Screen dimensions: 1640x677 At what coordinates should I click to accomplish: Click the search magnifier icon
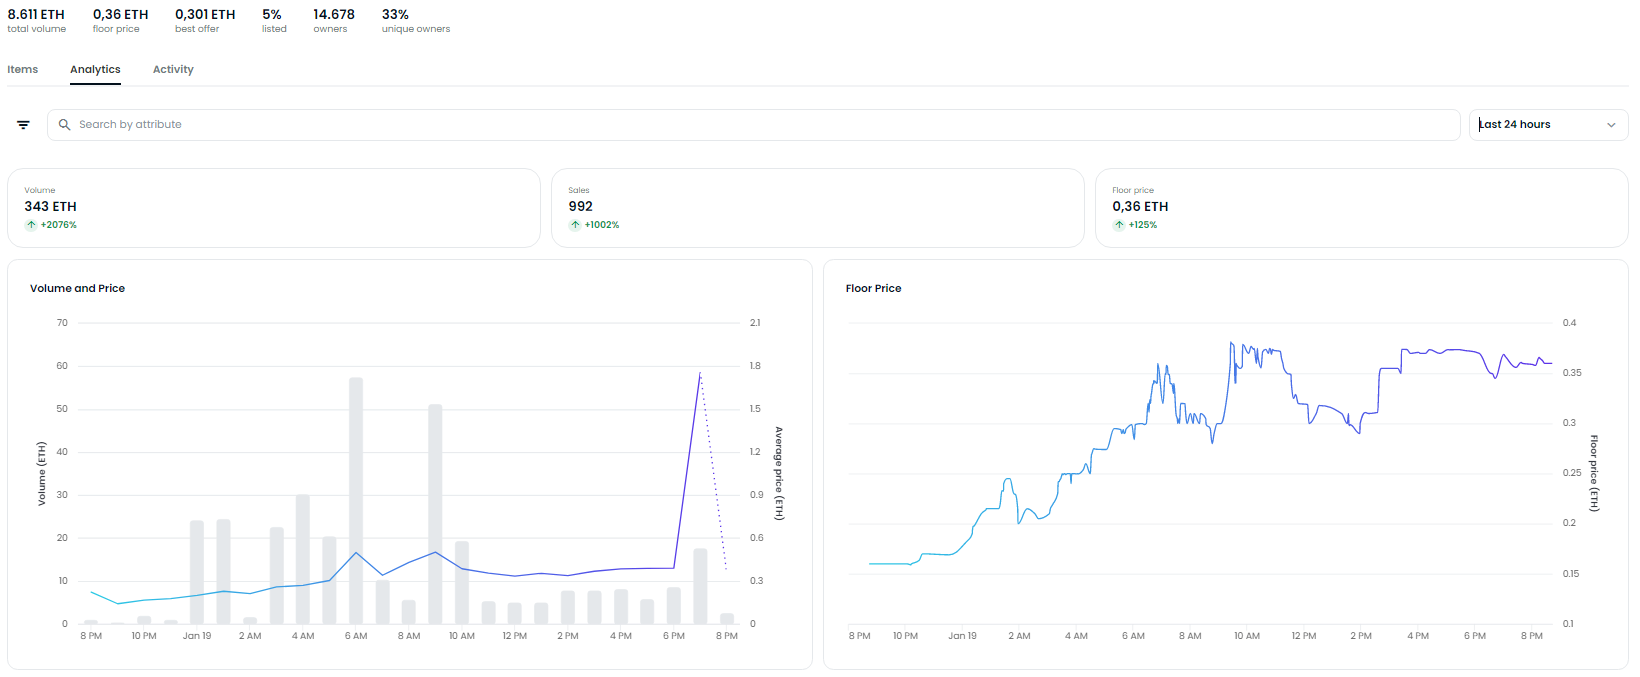pos(64,125)
